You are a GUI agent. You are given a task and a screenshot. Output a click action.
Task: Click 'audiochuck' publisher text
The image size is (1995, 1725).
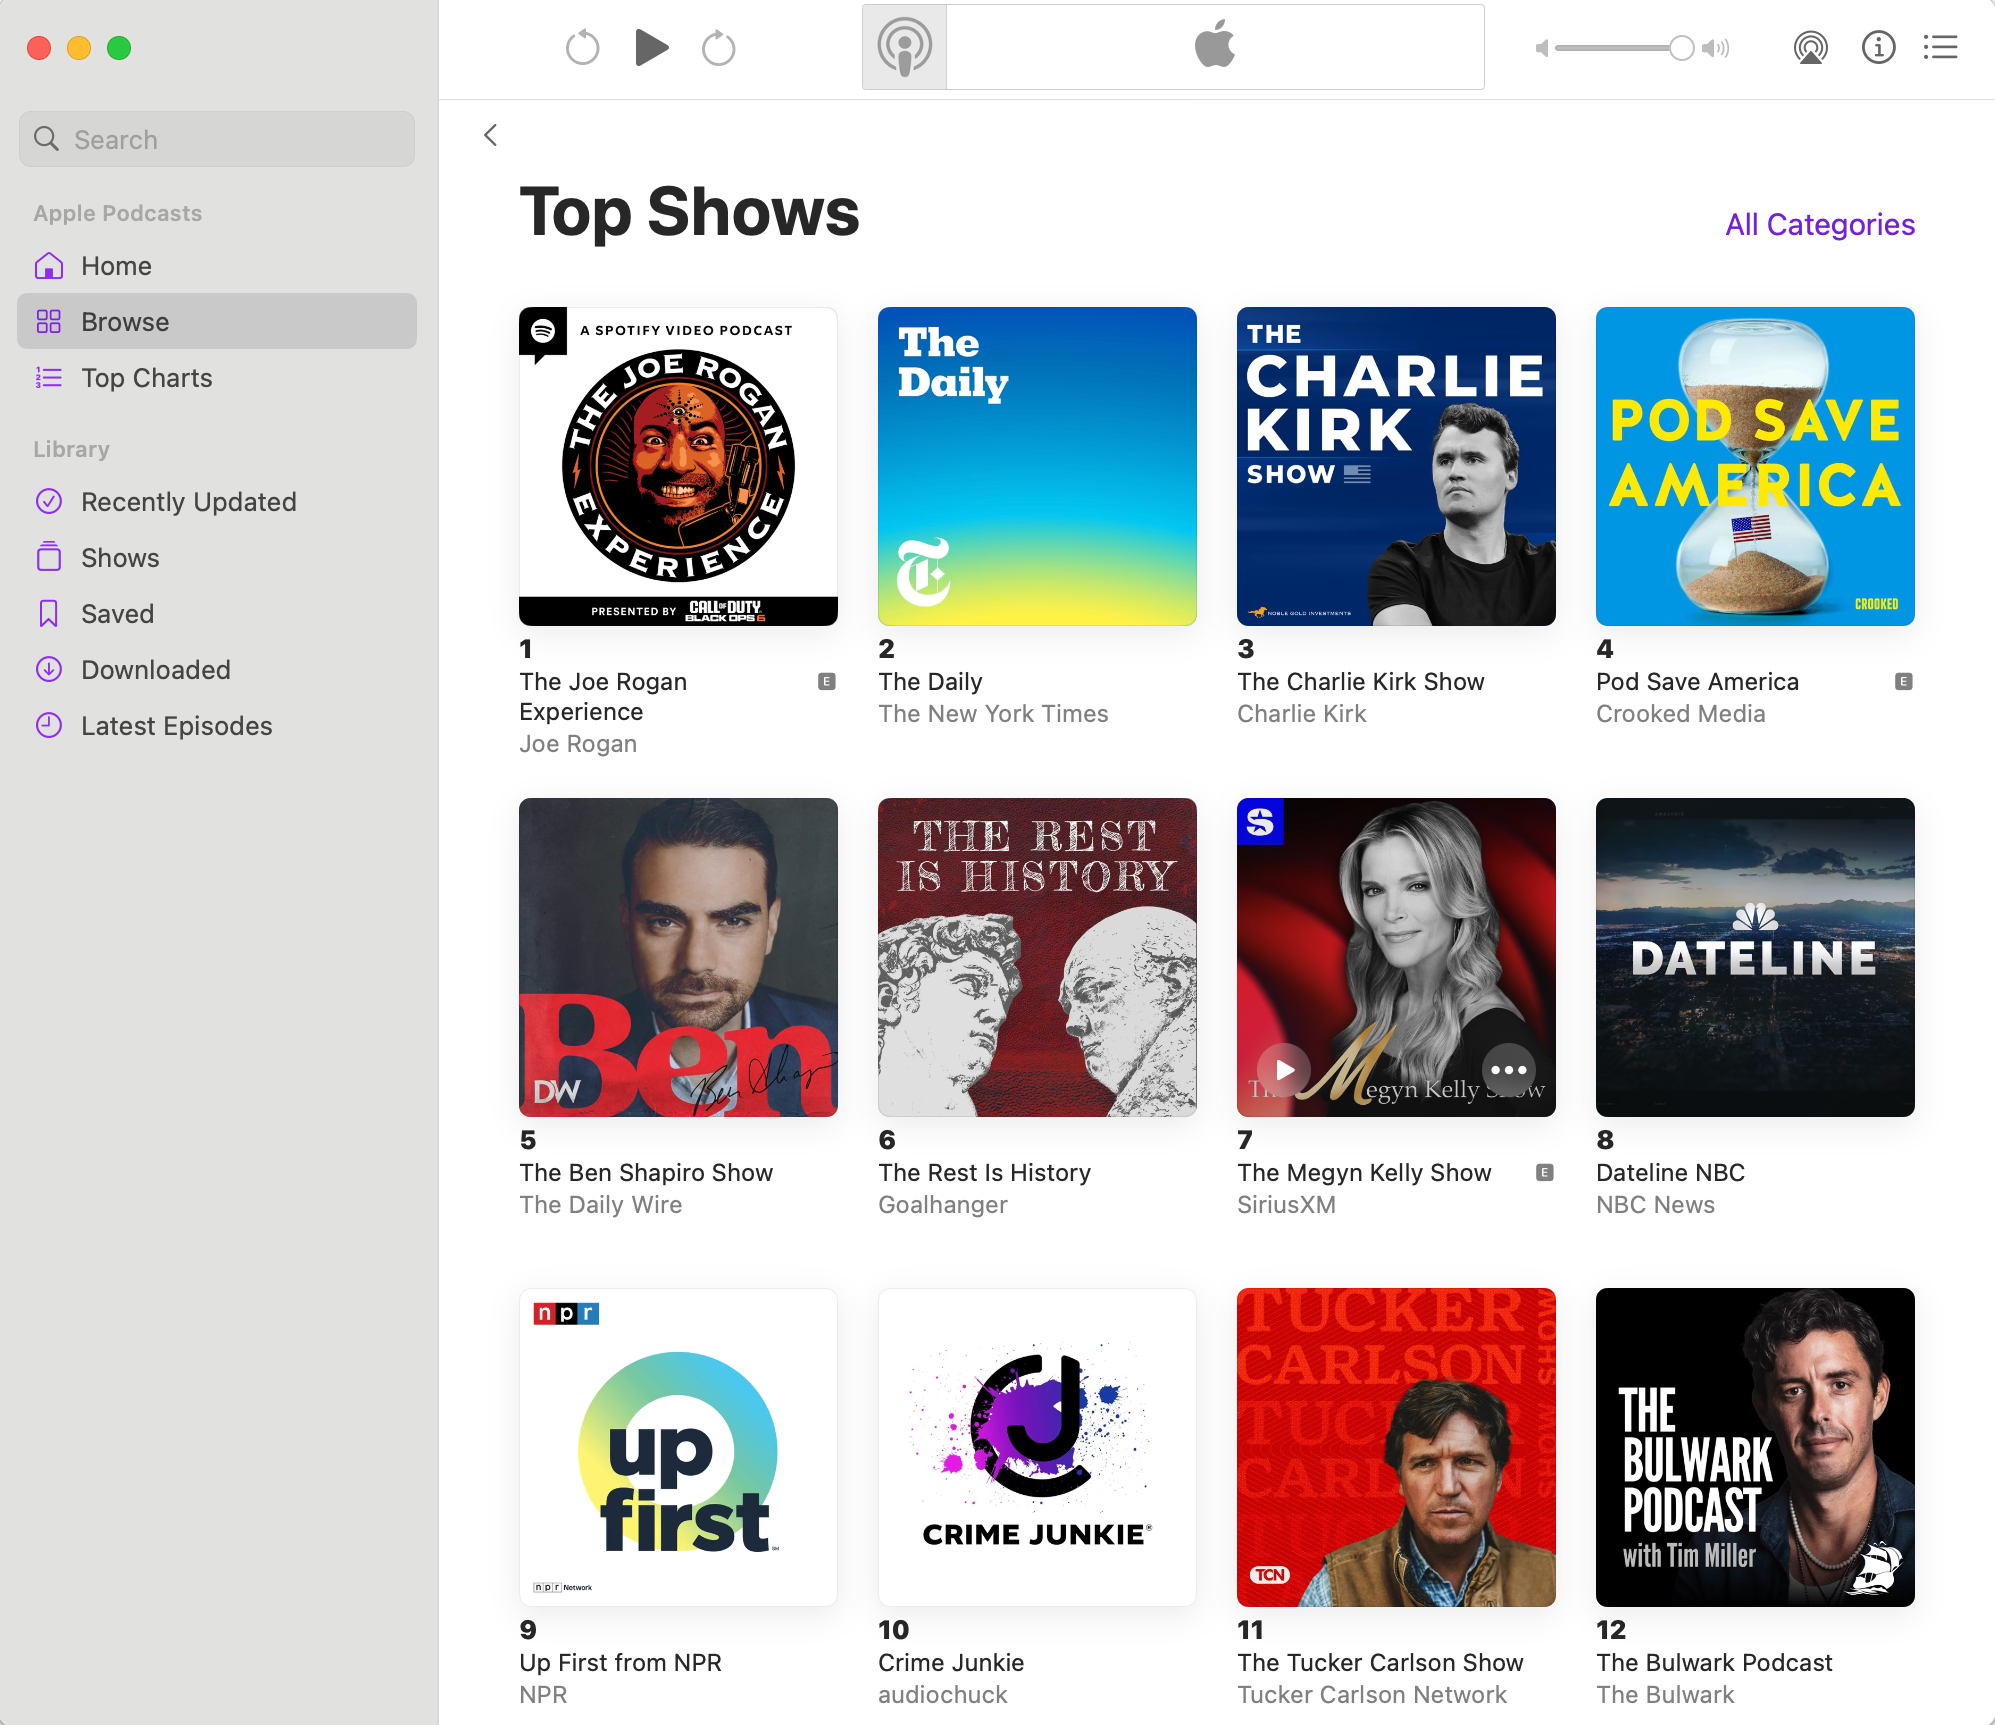(943, 1695)
